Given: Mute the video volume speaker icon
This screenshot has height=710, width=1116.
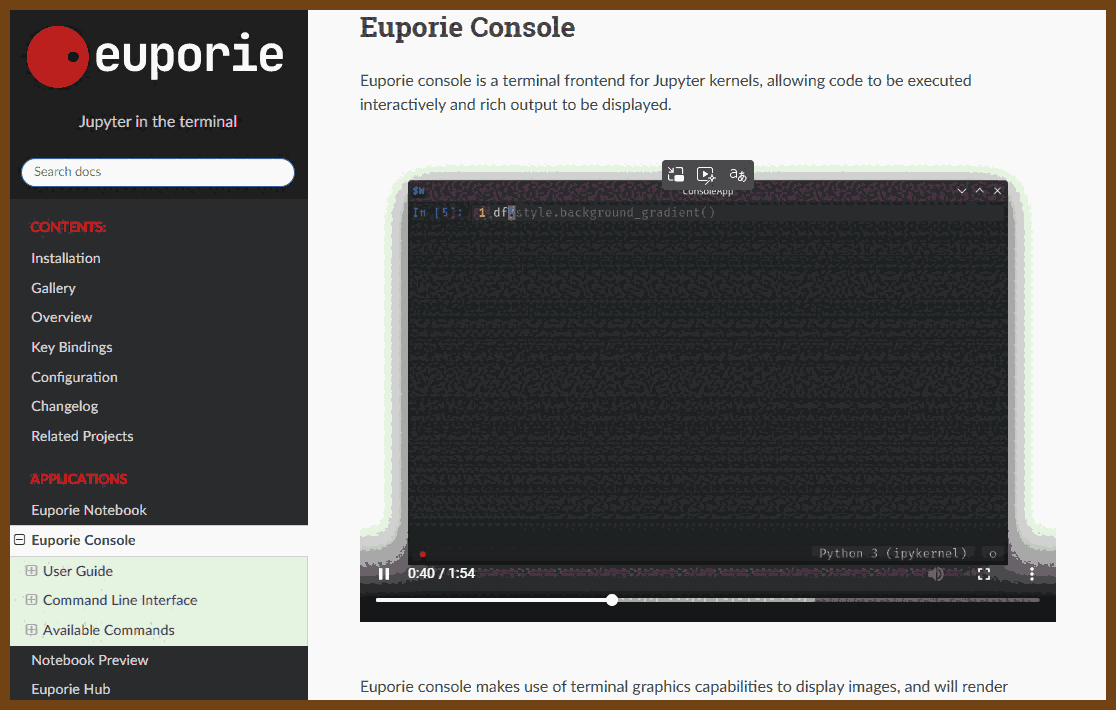Looking at the screenshot, I should tap(936, 574).
